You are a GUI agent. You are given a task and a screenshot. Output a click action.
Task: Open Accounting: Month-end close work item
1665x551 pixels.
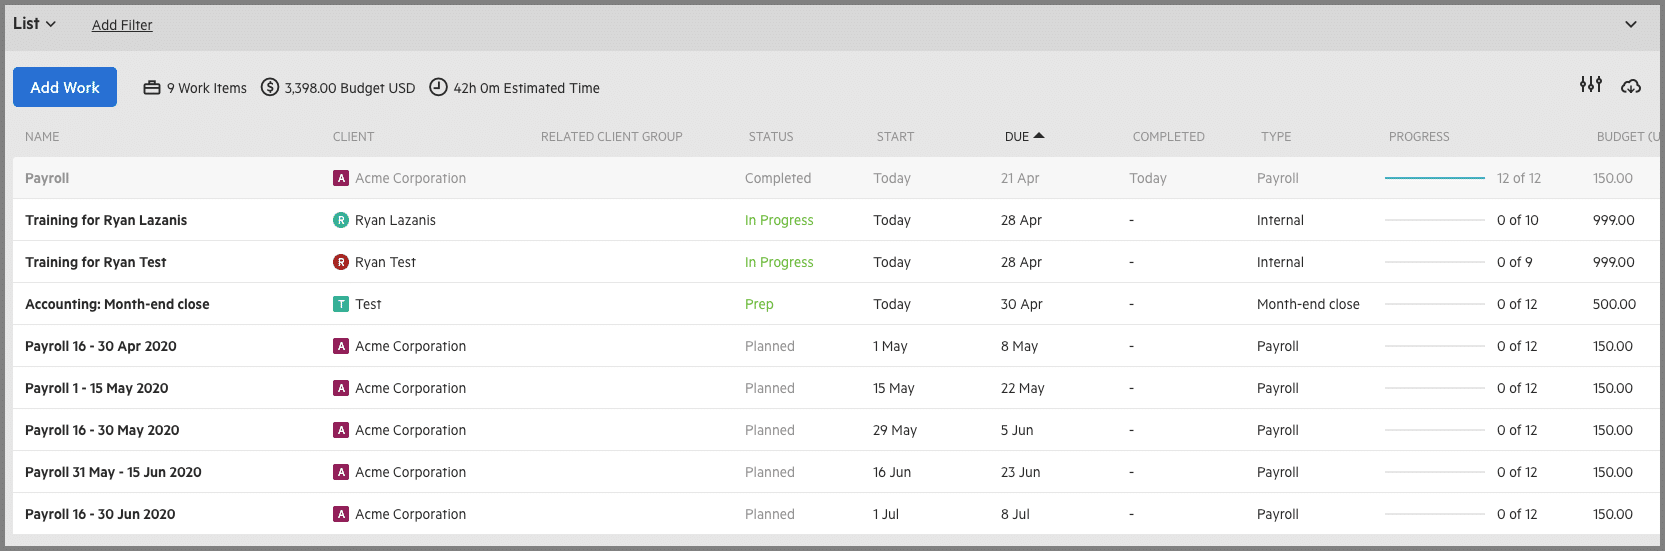(x=117, y=304)
